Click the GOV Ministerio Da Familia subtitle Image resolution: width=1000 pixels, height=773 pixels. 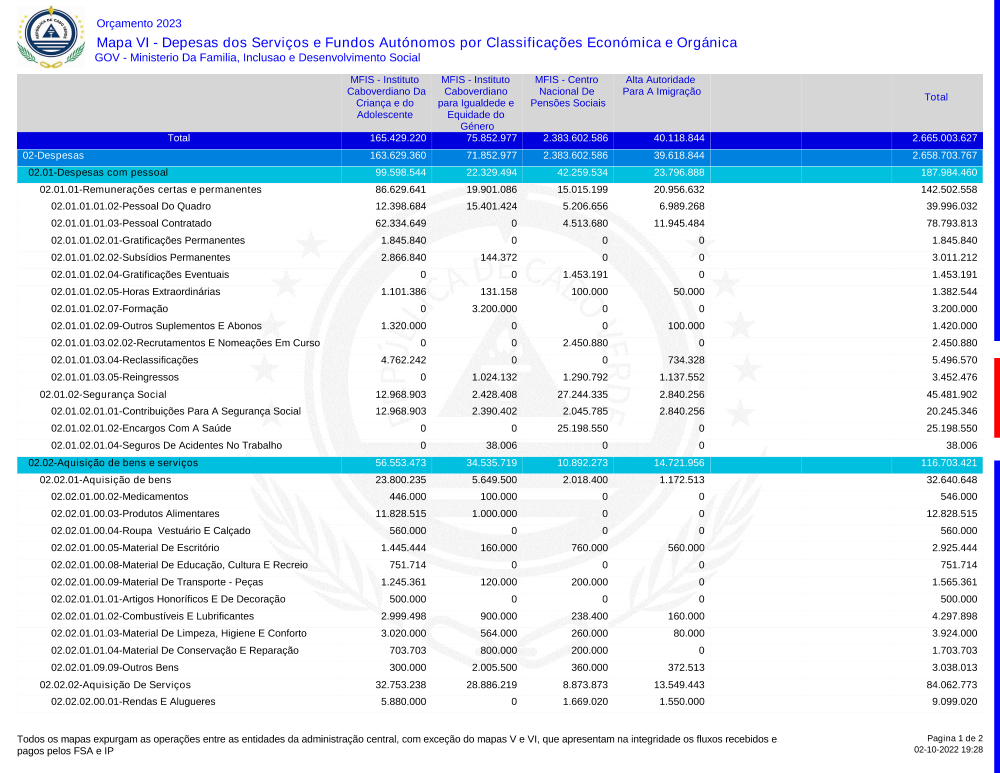[x=257, y=58]
